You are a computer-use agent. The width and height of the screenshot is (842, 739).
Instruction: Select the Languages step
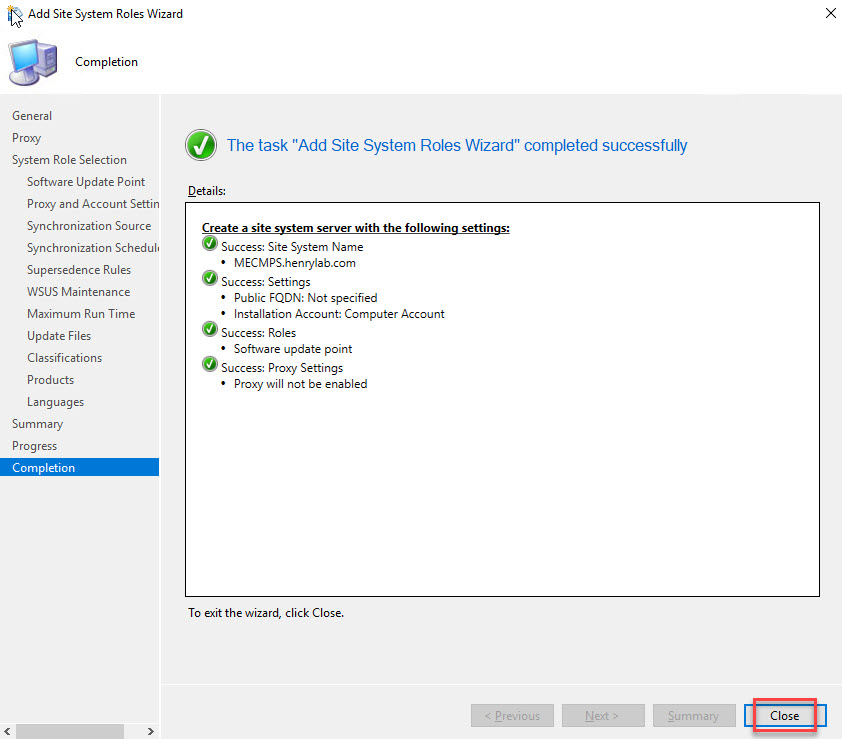[55, 402]
